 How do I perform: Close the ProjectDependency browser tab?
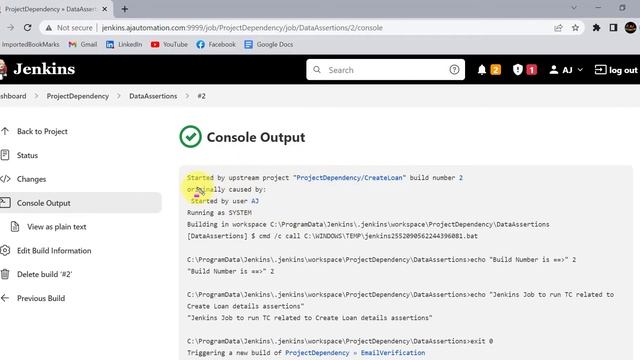pos(104,9)
